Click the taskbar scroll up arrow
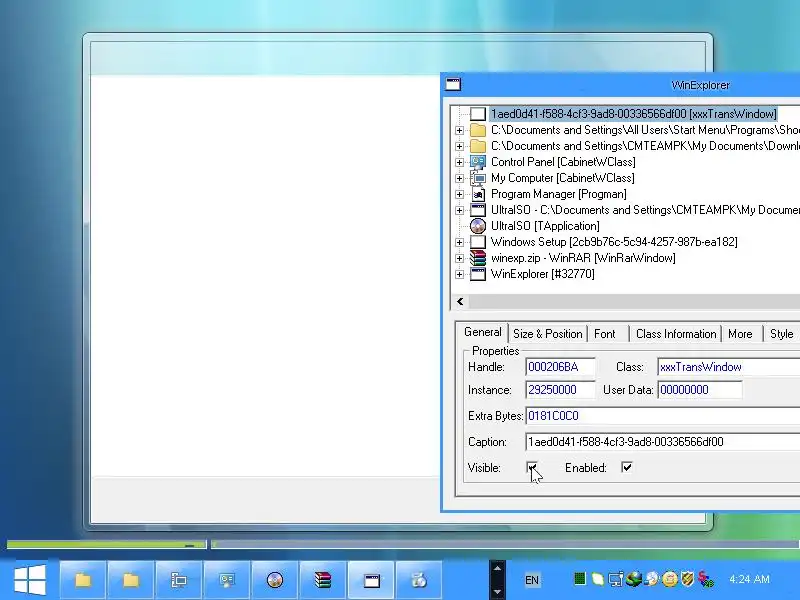This screenshot has height=600, width=800. pyautogui.click(x=497, y=567)
